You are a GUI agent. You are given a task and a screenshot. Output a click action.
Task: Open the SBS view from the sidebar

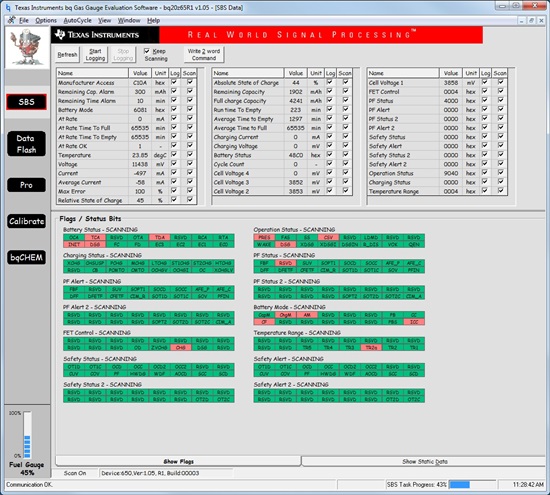[x=26, y=102]
